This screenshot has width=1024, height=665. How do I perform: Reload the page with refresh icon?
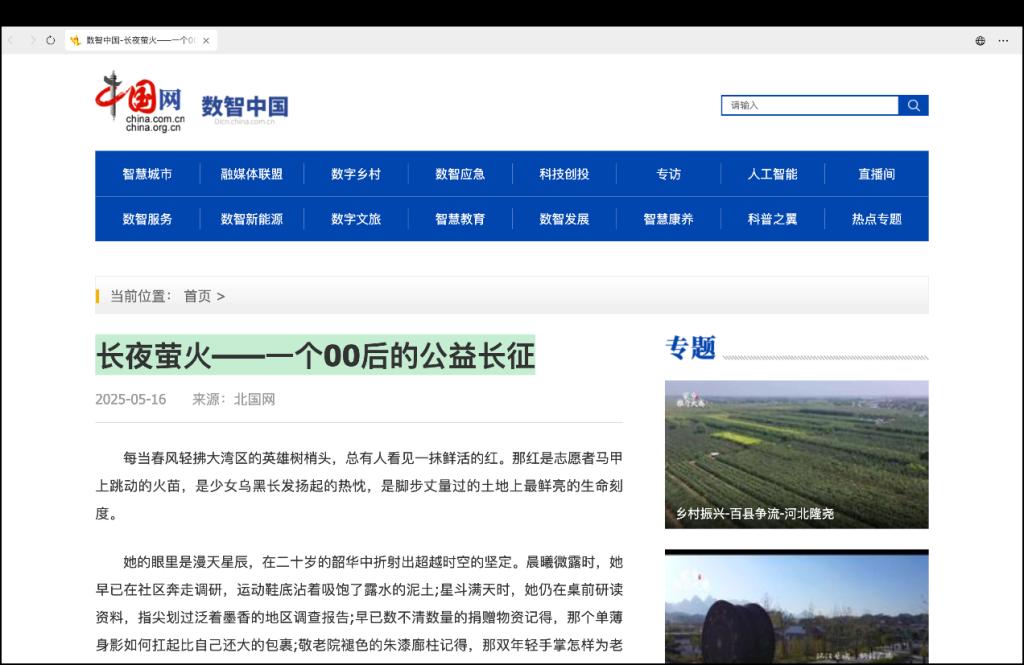tap(51, 41)
